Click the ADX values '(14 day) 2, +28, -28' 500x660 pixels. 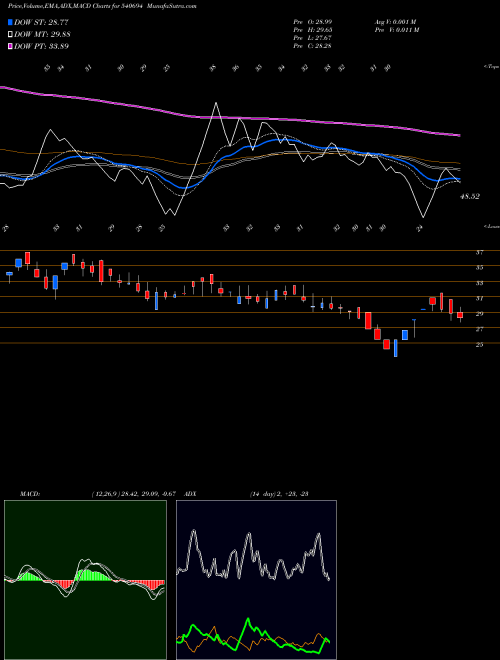(x=279, y=494)
